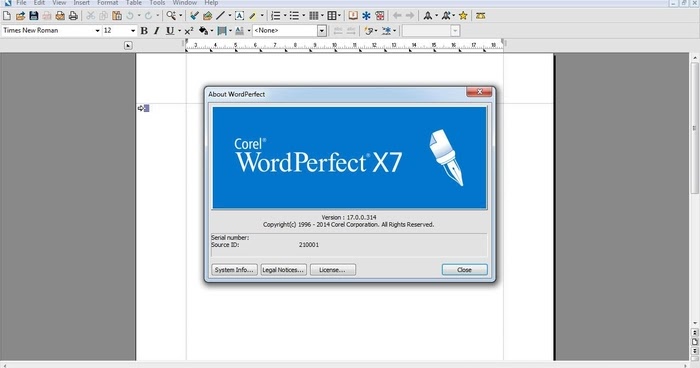Open the empty dropdown at toolbar end
The image size is (700, 368).
[x=455, y=31]
